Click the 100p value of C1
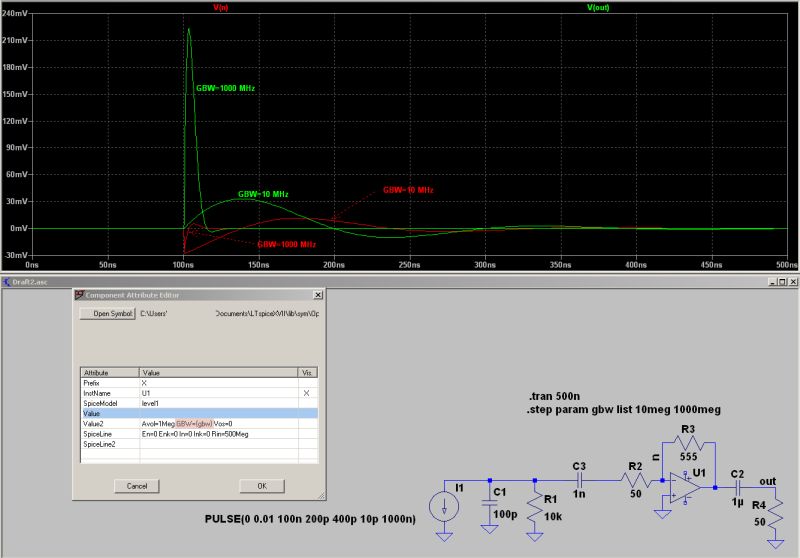 [505, 514]
